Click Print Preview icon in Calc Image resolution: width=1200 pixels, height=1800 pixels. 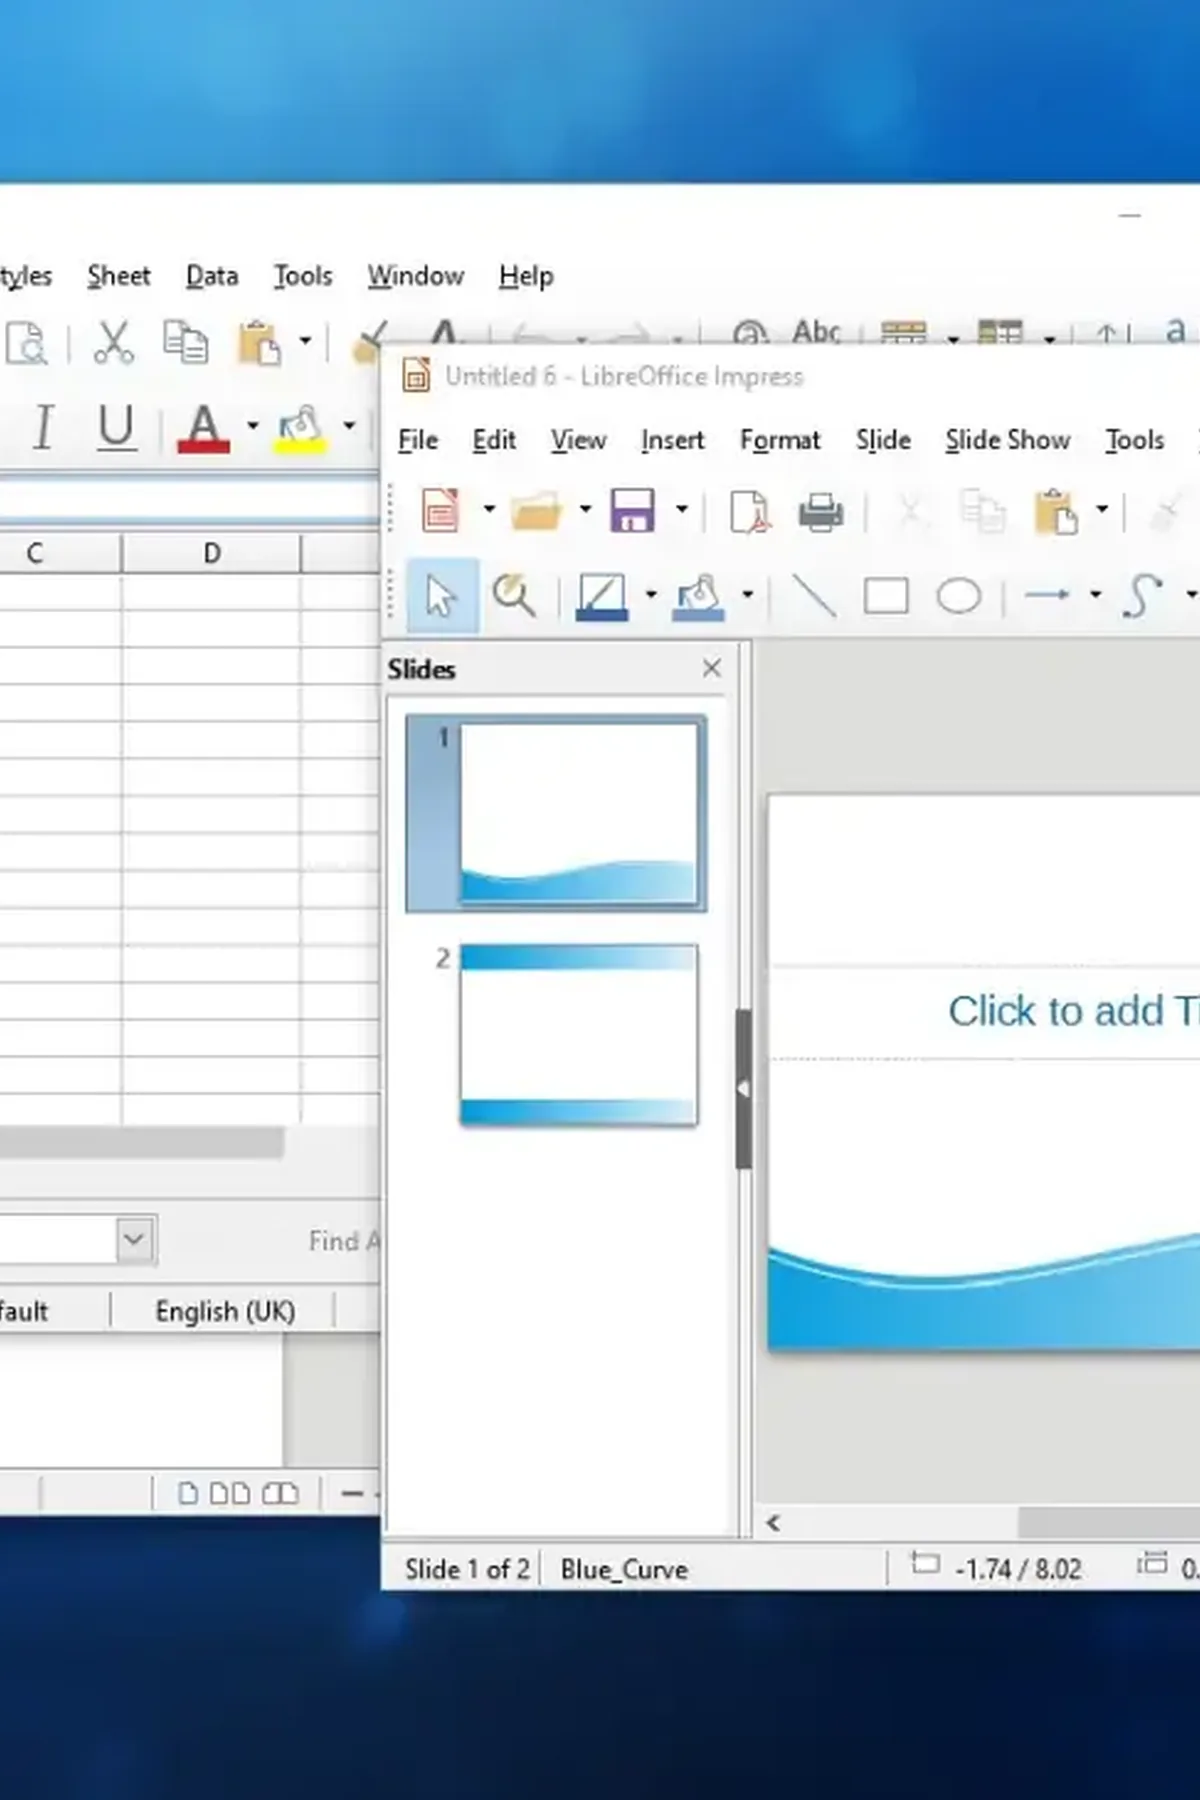tap(26, 343)
